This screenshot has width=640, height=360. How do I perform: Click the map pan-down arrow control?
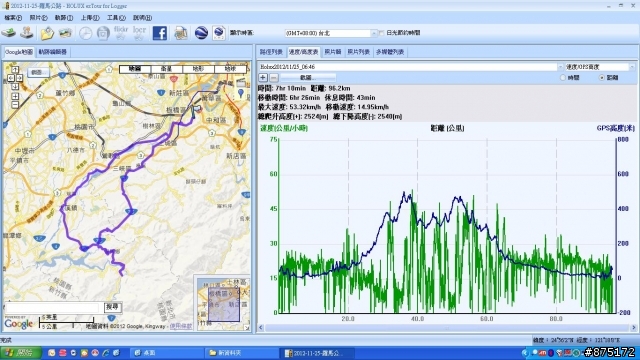tap(15, 86)
